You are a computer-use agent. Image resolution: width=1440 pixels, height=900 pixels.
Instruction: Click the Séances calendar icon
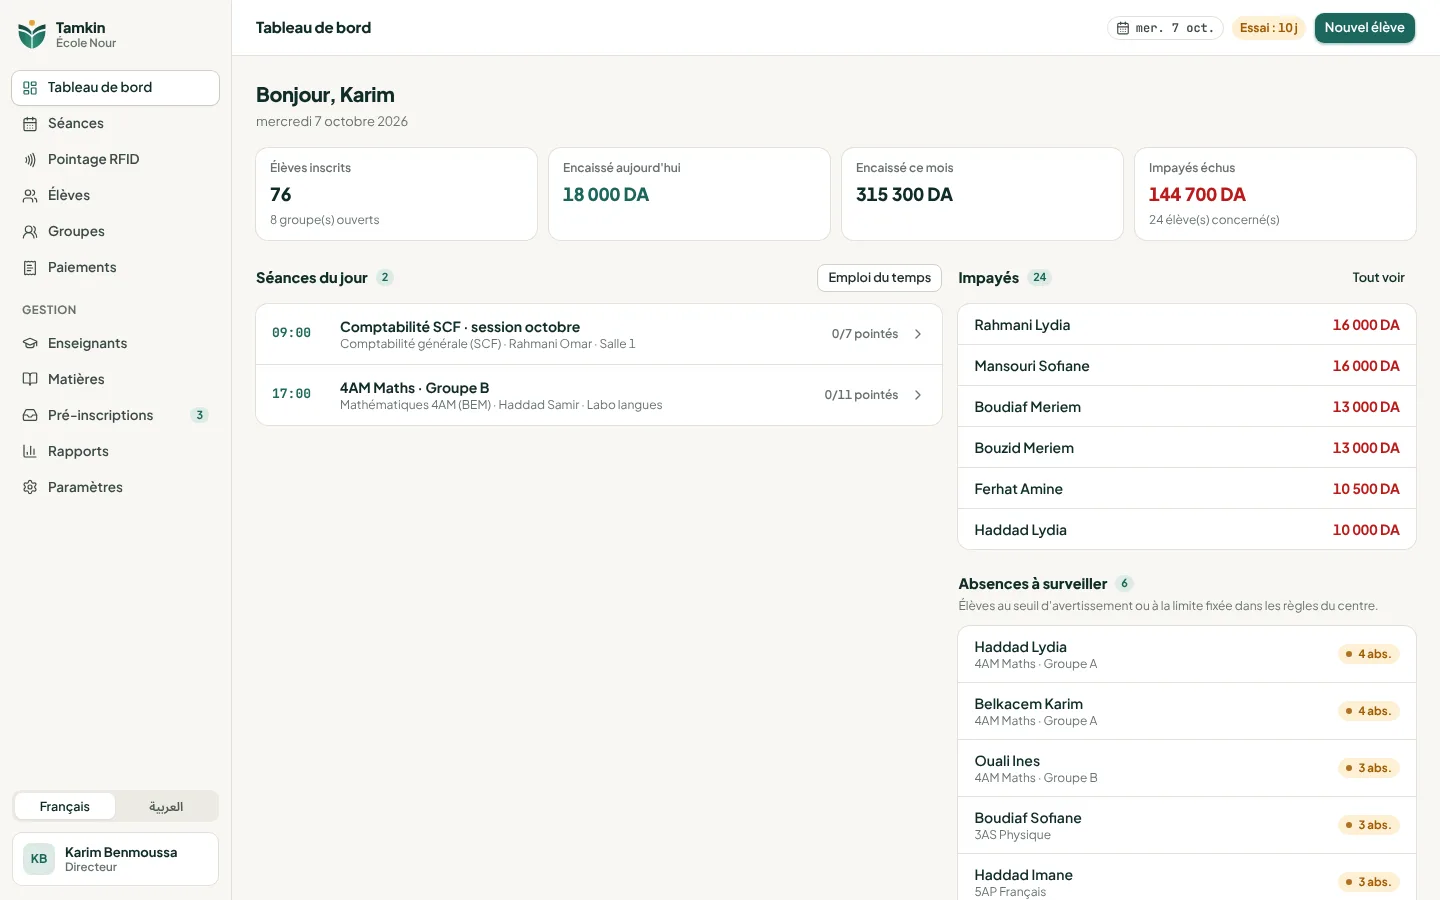click(30, 124)
